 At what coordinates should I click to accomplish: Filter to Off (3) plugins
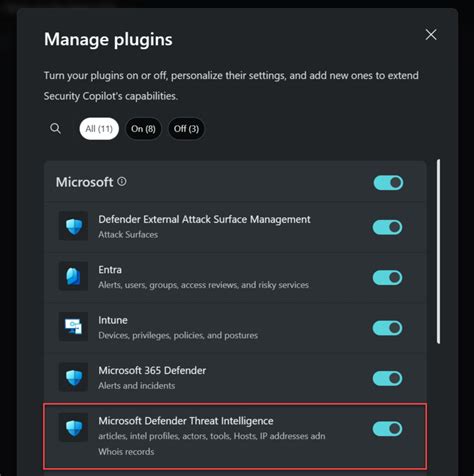(x=186, y=129)
